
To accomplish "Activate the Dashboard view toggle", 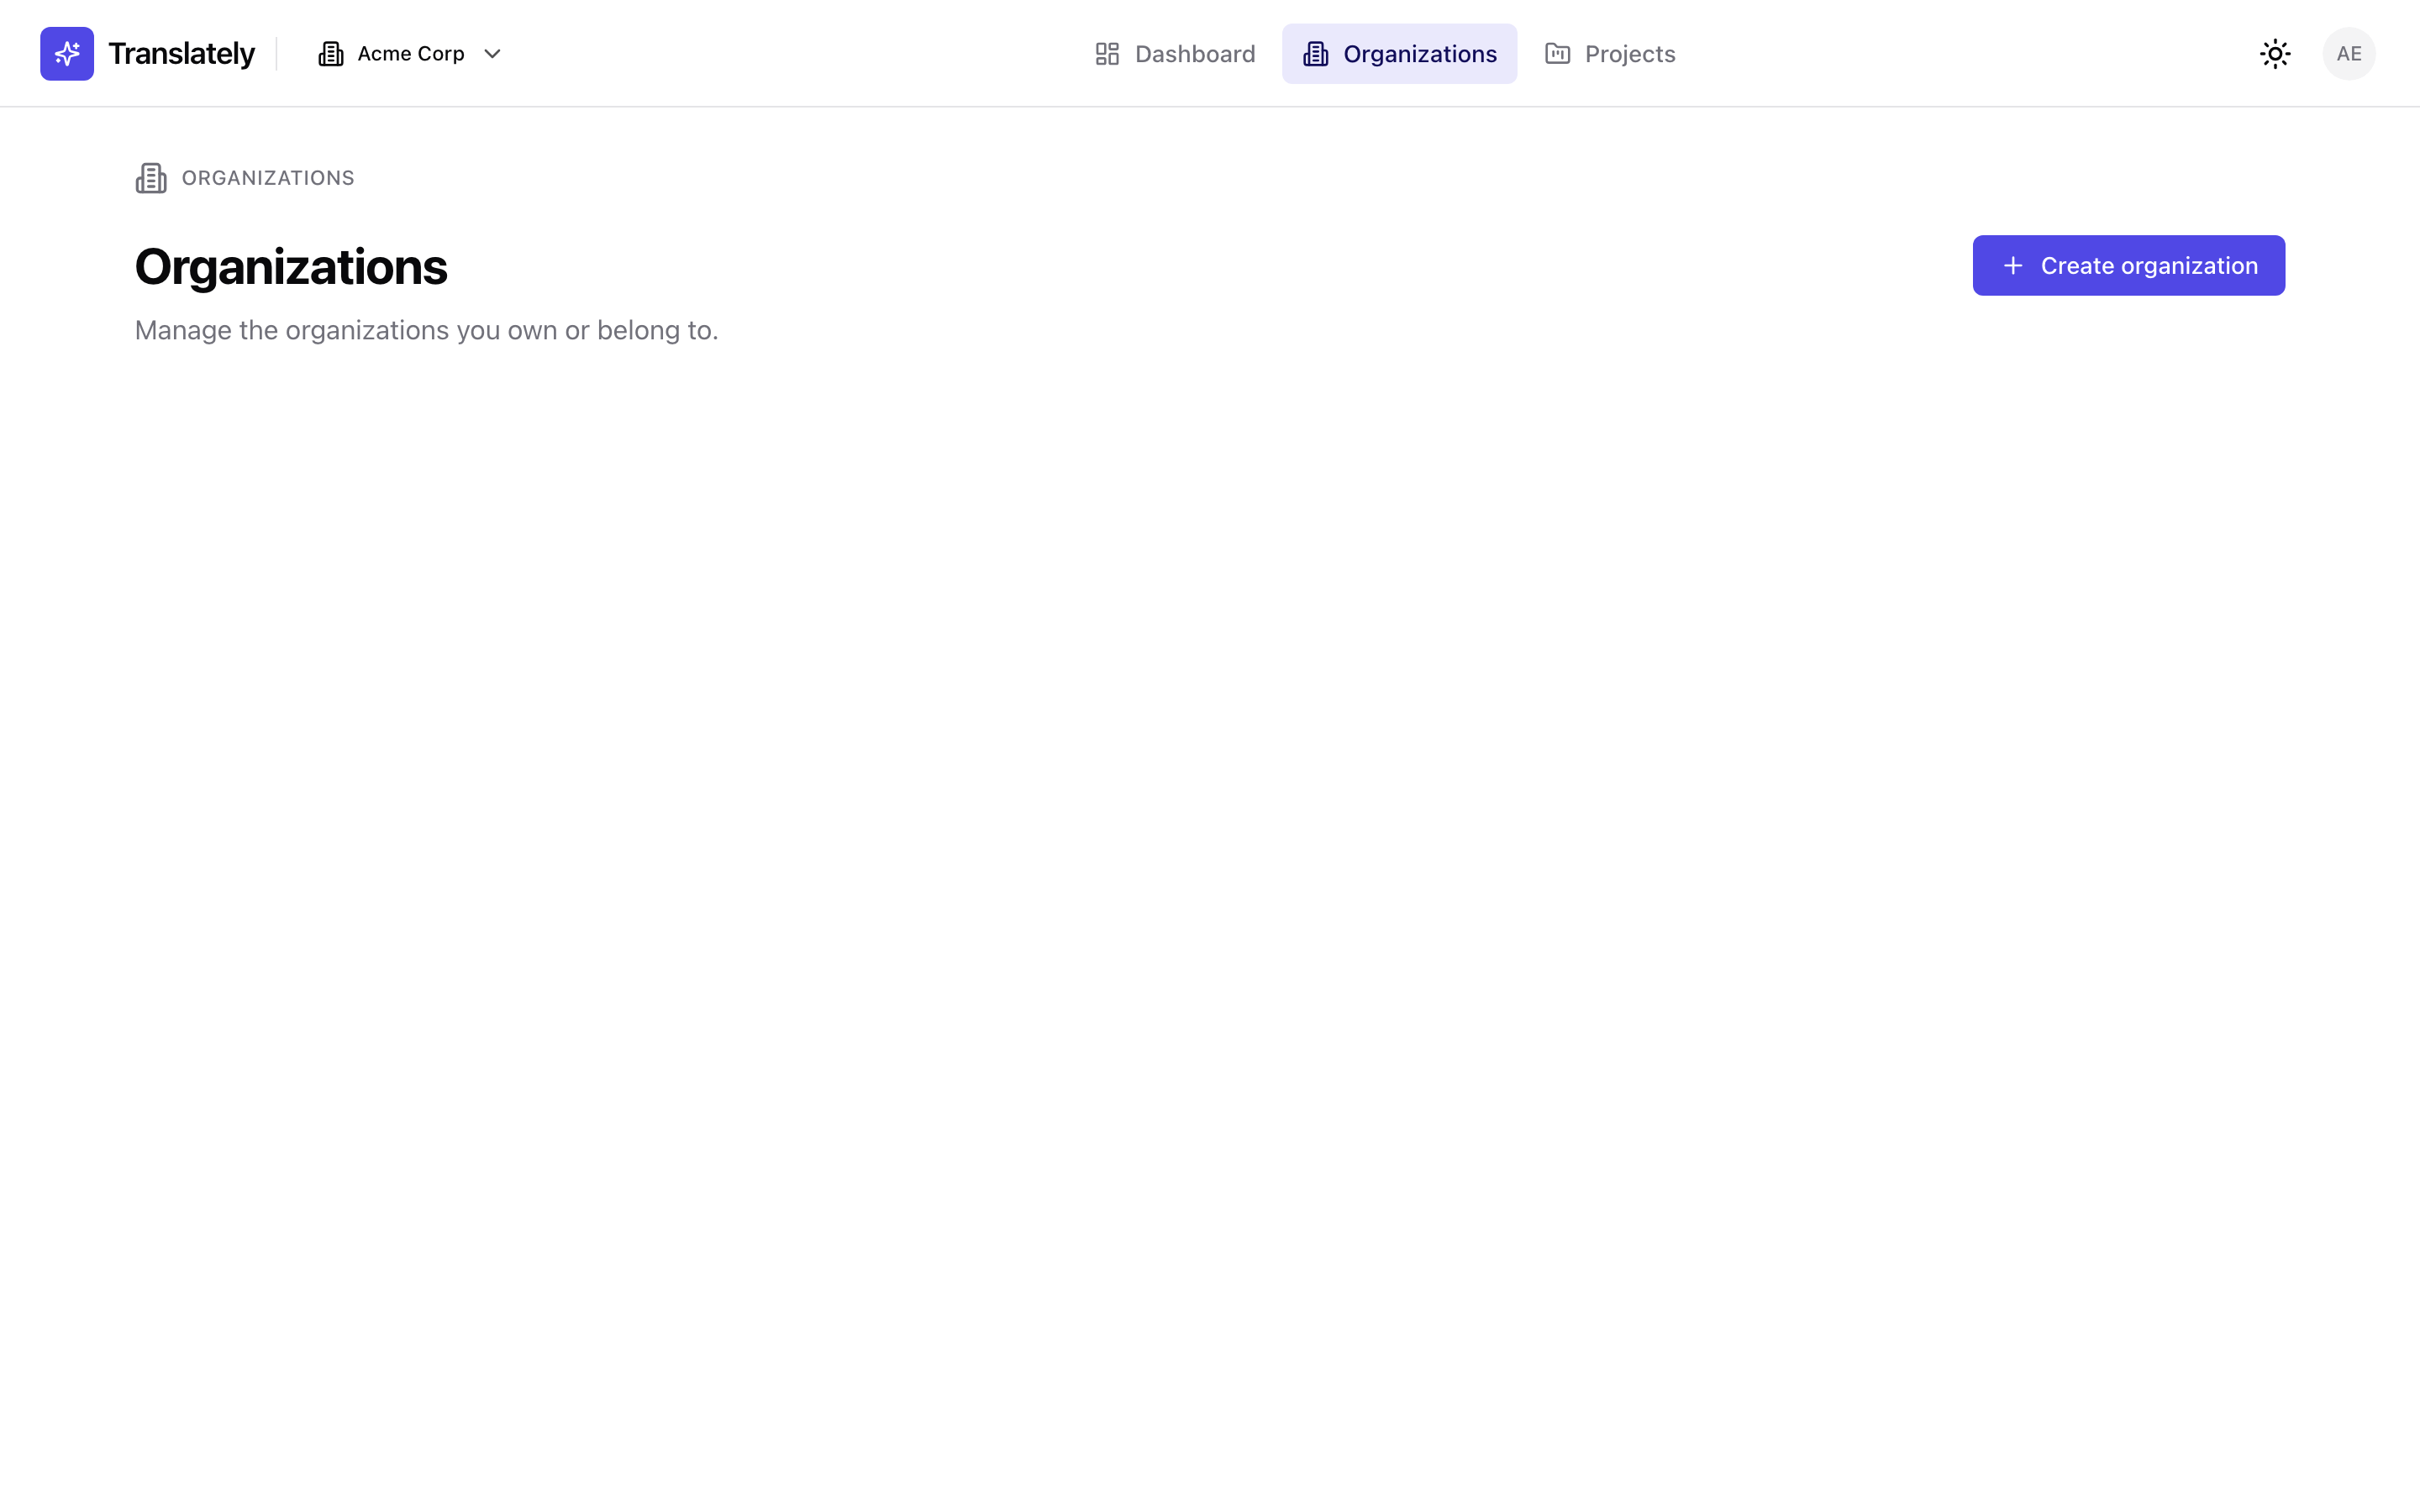I will click(1174, 53).
